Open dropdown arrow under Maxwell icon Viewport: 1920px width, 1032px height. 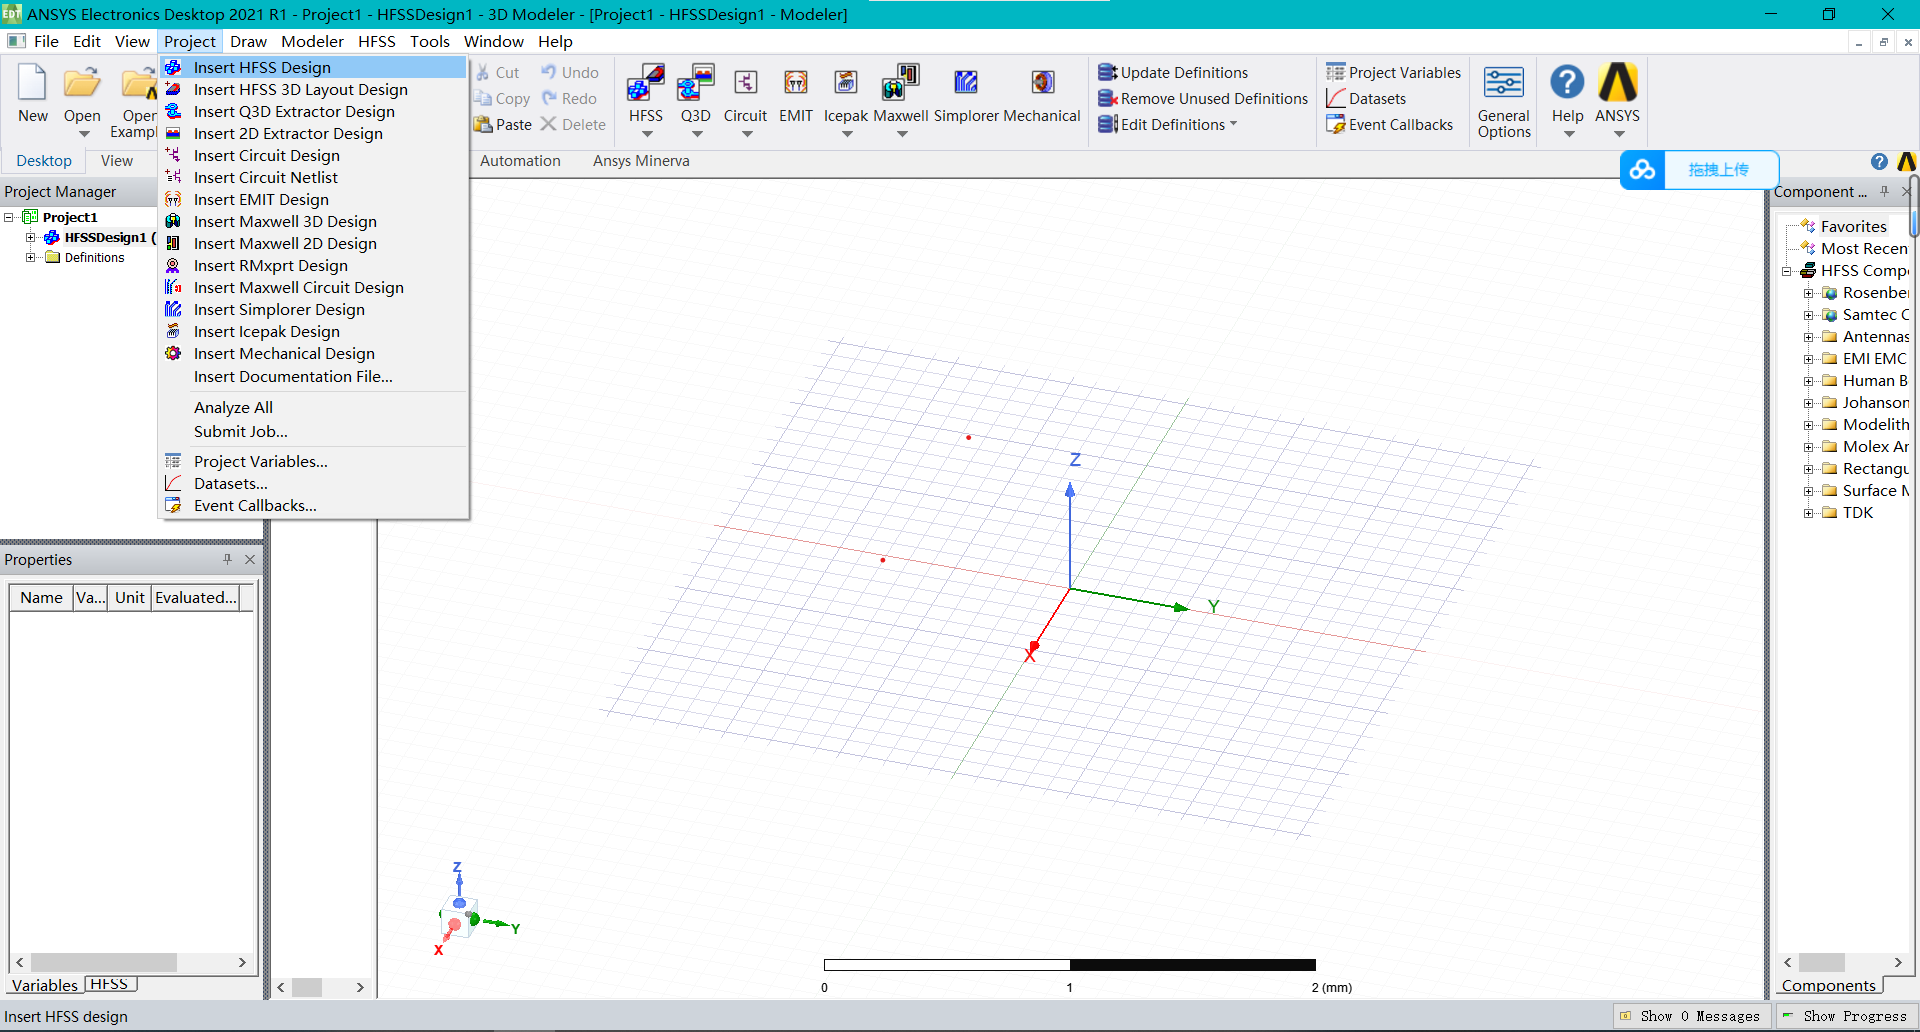pyautogui.click(x=901, y=134)
